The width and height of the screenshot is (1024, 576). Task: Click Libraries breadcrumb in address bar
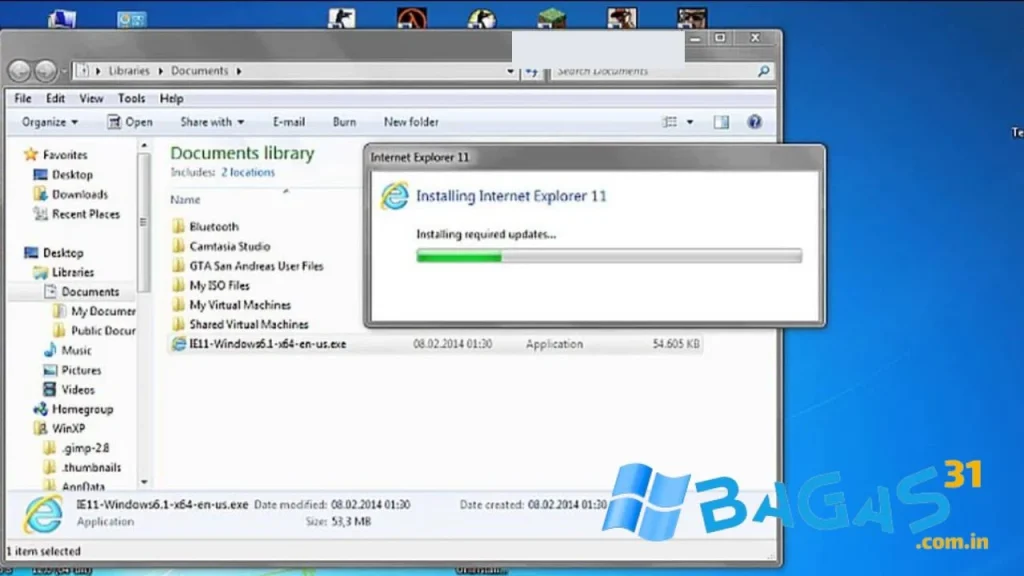(x=129, y=71)
